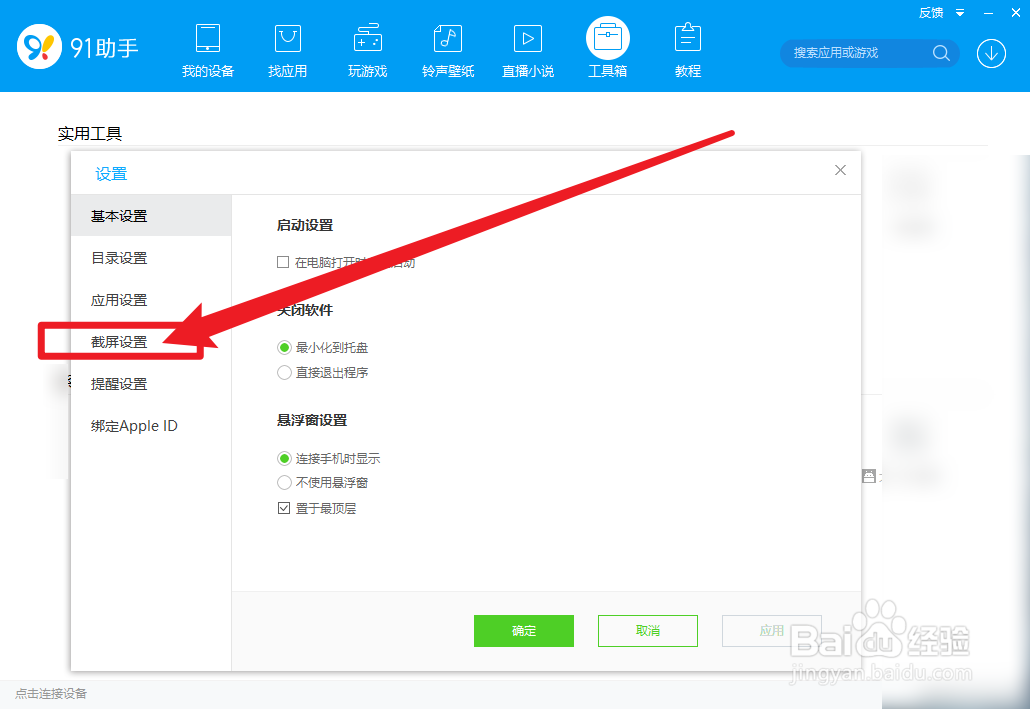Select 提醒设置 in settings sidebar

point(118,383)
